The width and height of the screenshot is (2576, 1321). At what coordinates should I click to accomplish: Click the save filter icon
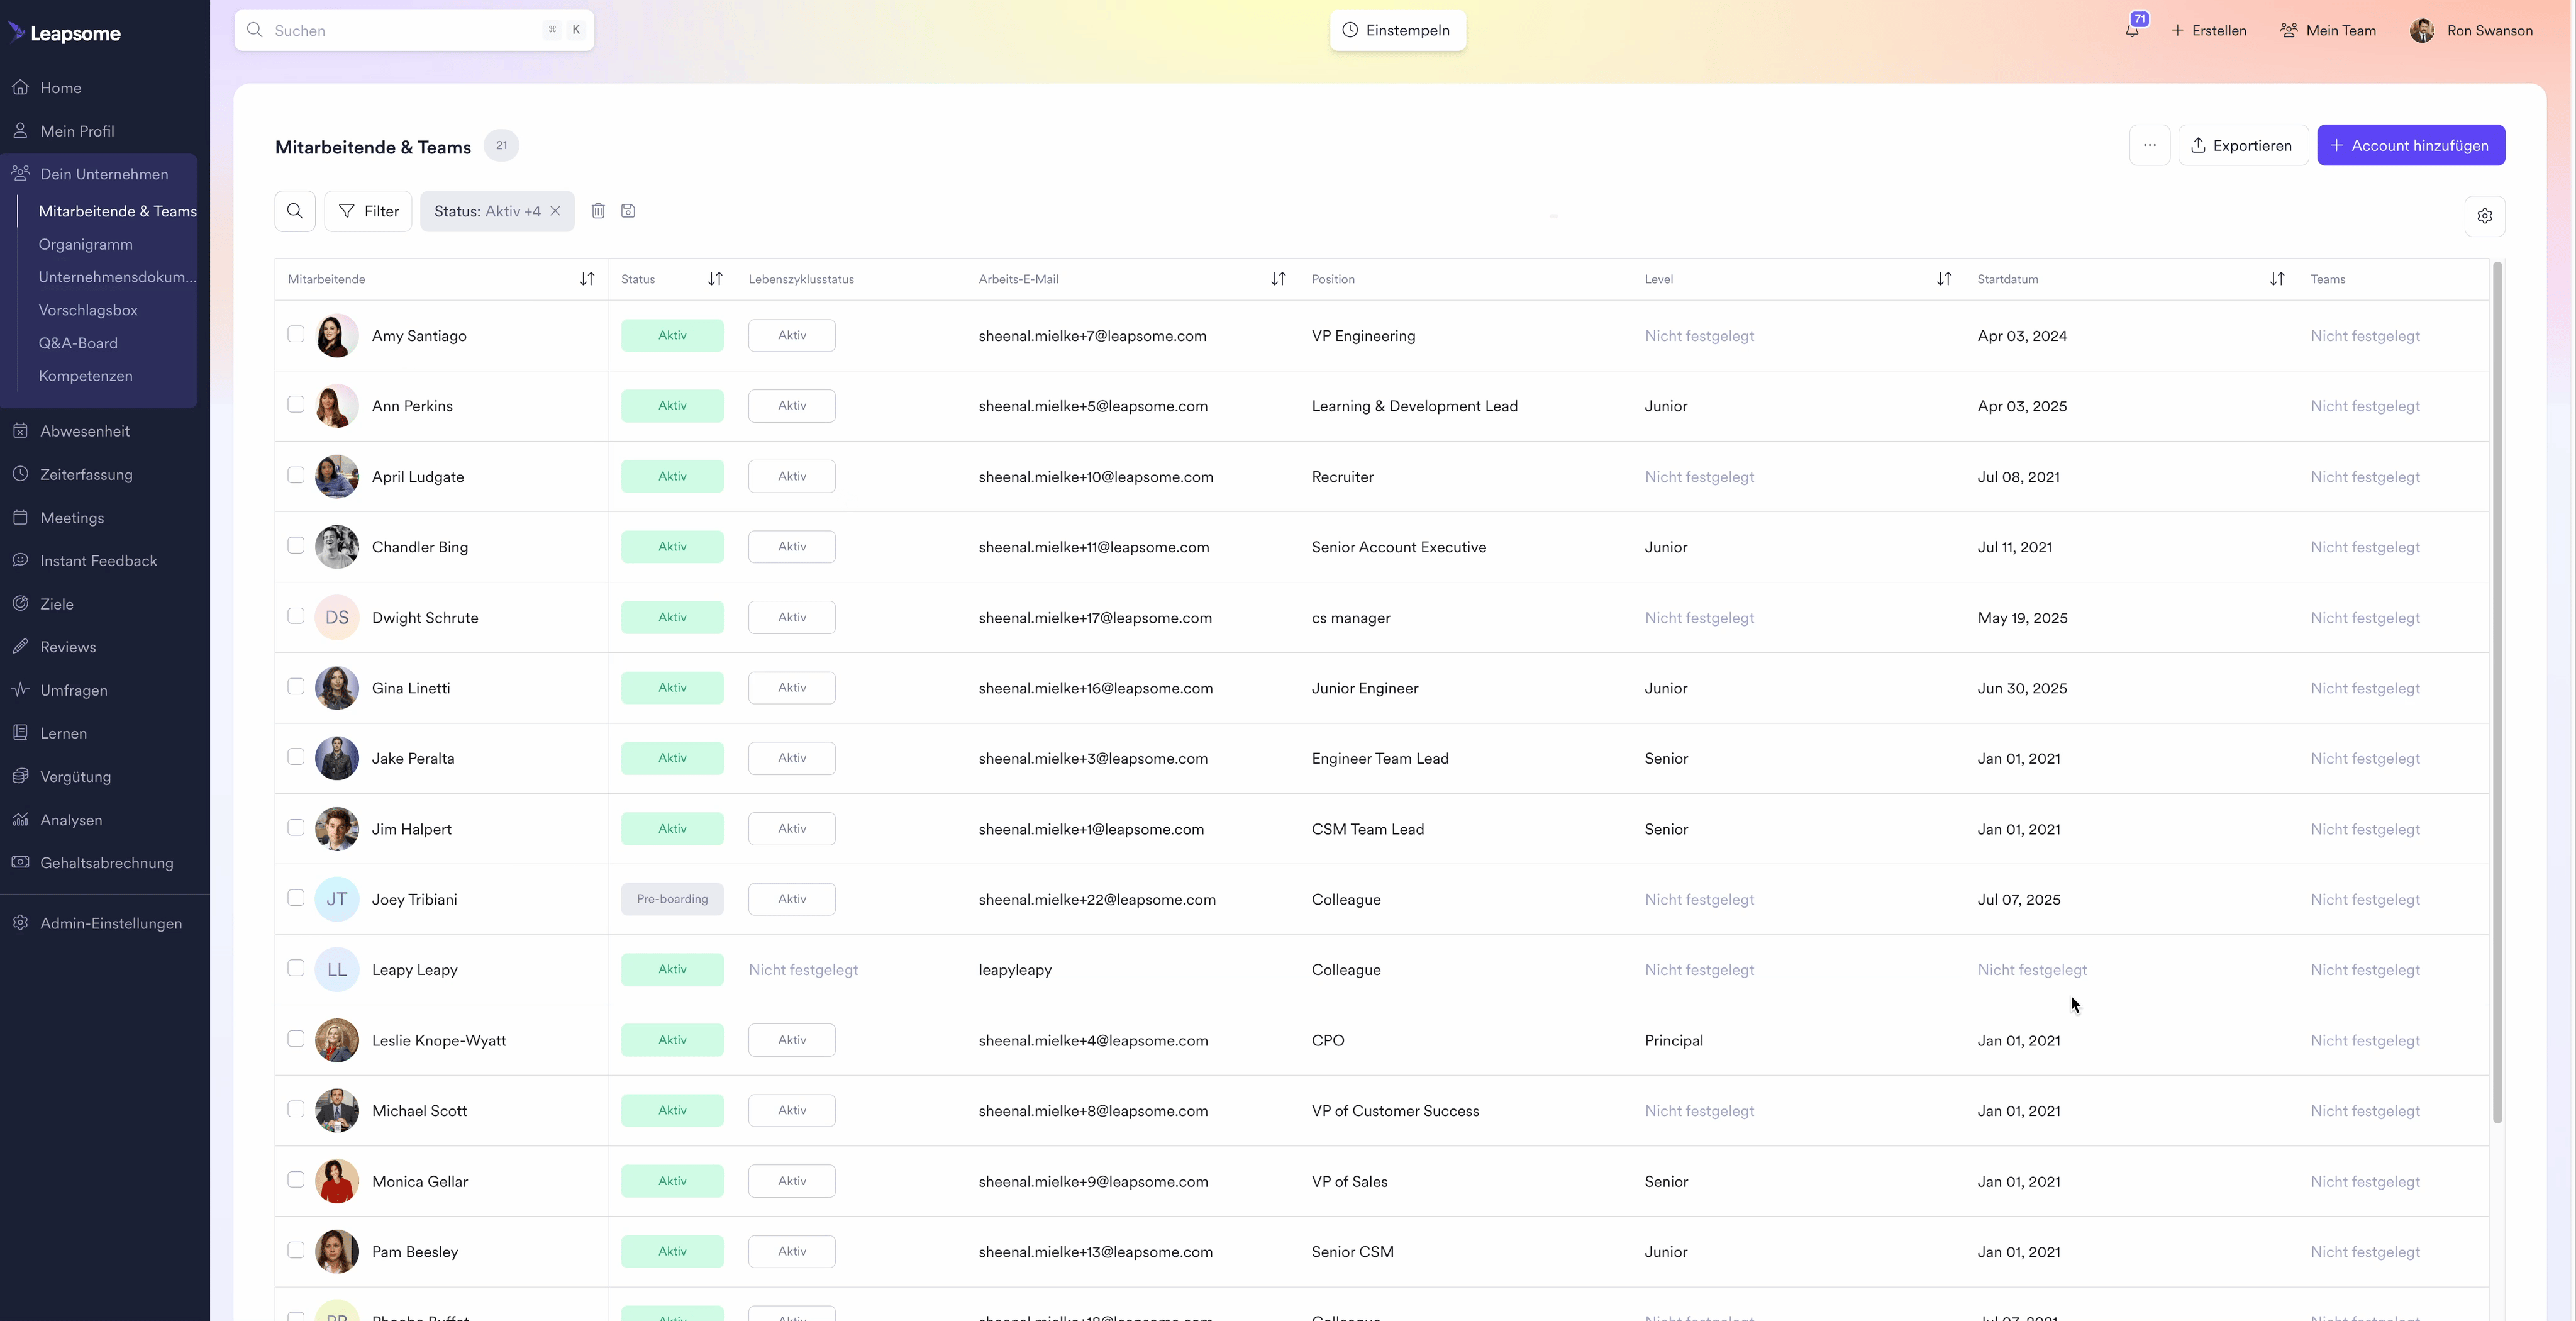point(628,211)
